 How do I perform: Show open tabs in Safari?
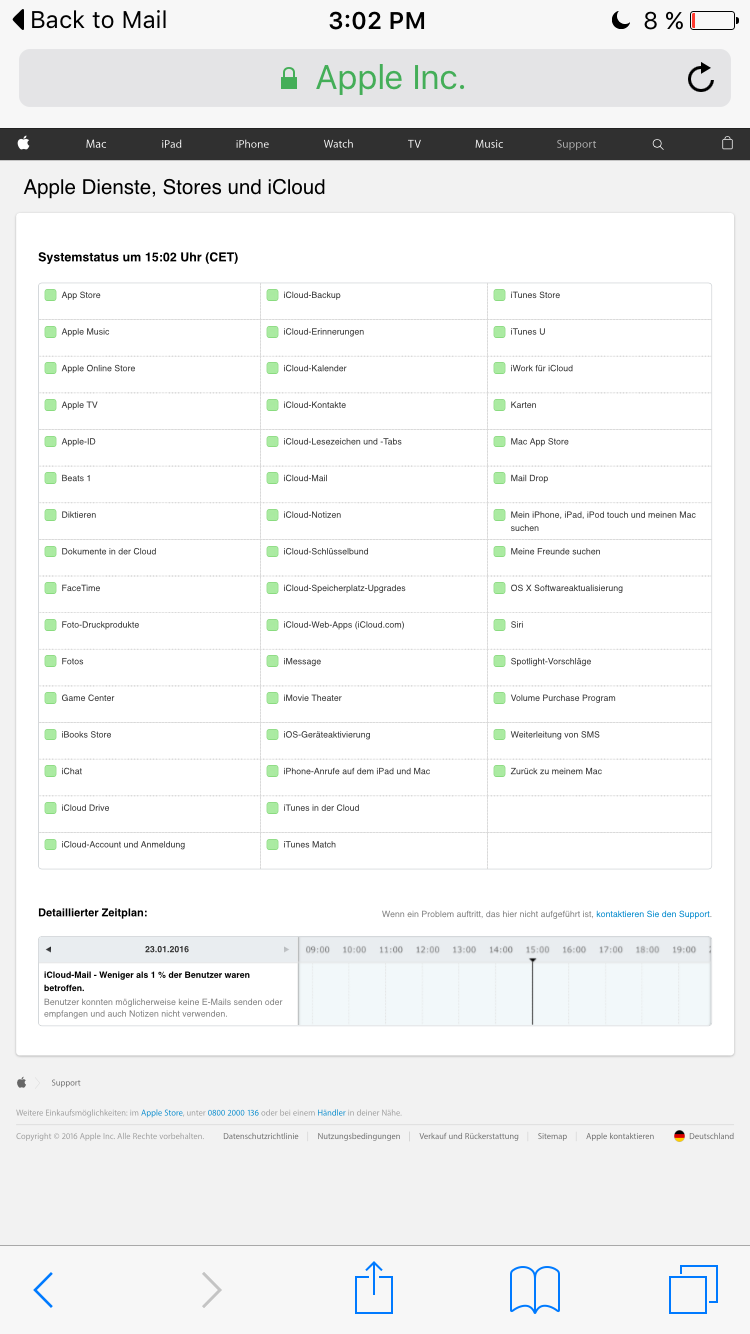(693, 1288)
